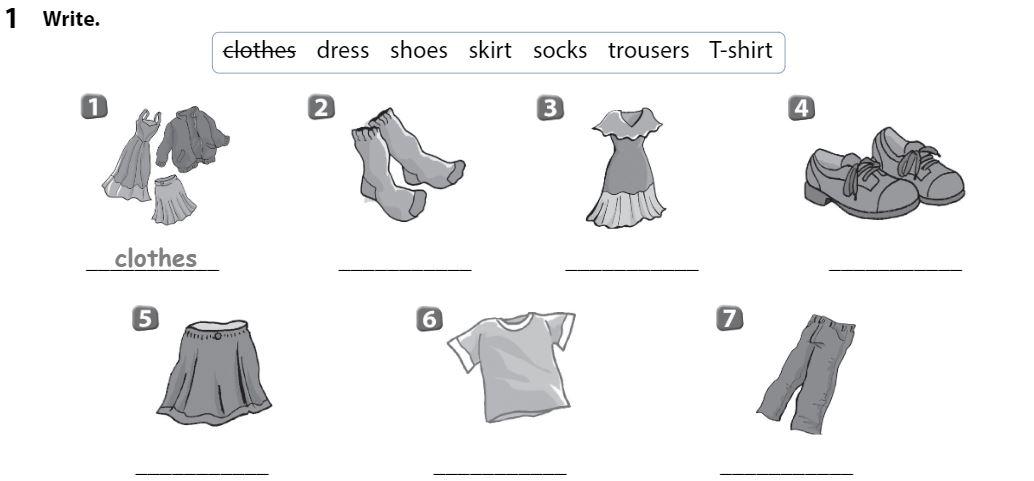Screen dimensions: 1034x481
Task: Click the pair of shoes image
Action: pos(884,173)
